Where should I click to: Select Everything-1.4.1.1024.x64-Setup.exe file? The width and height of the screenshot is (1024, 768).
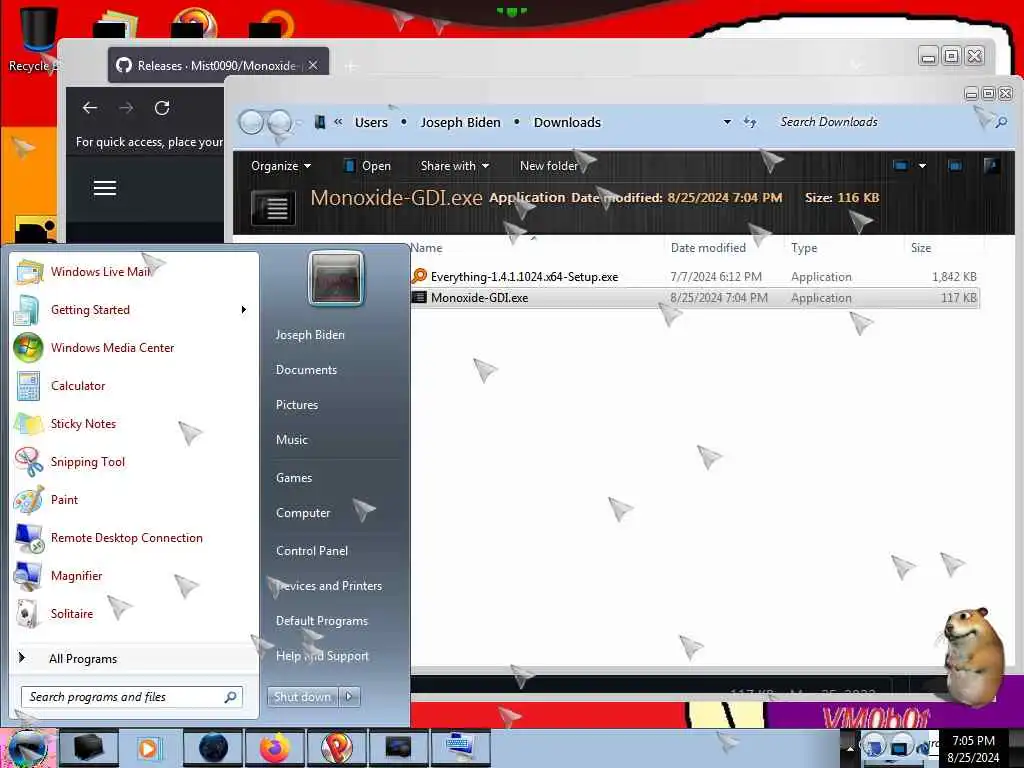[695, 277]
